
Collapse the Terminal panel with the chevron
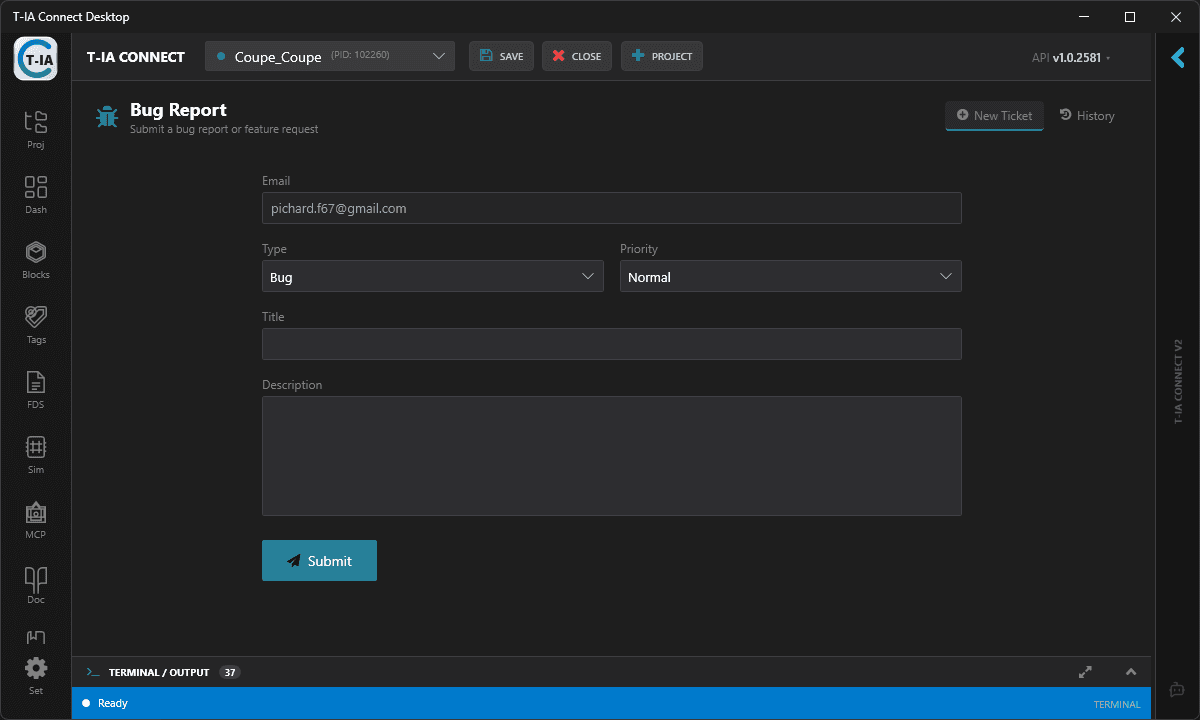pos(1131,672)
